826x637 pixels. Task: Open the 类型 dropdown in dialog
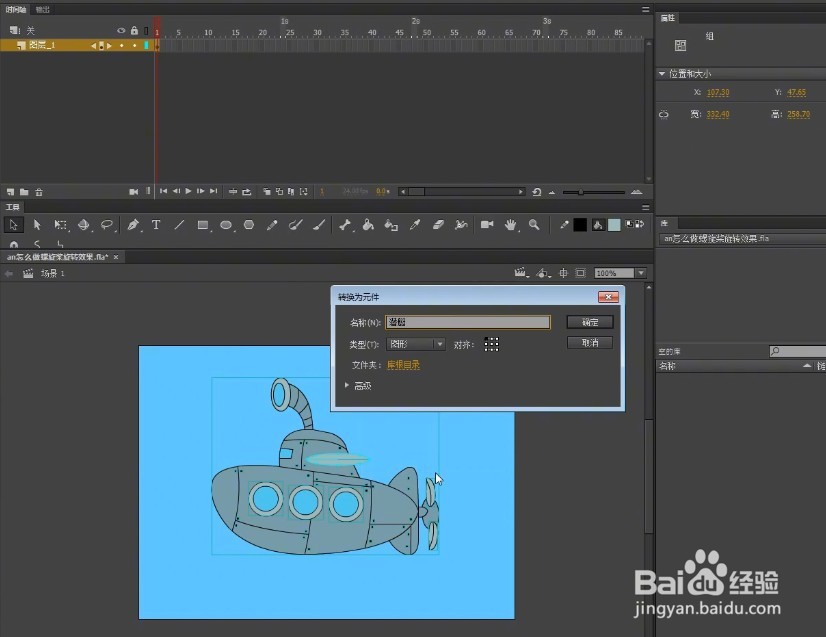coord(416,344)
